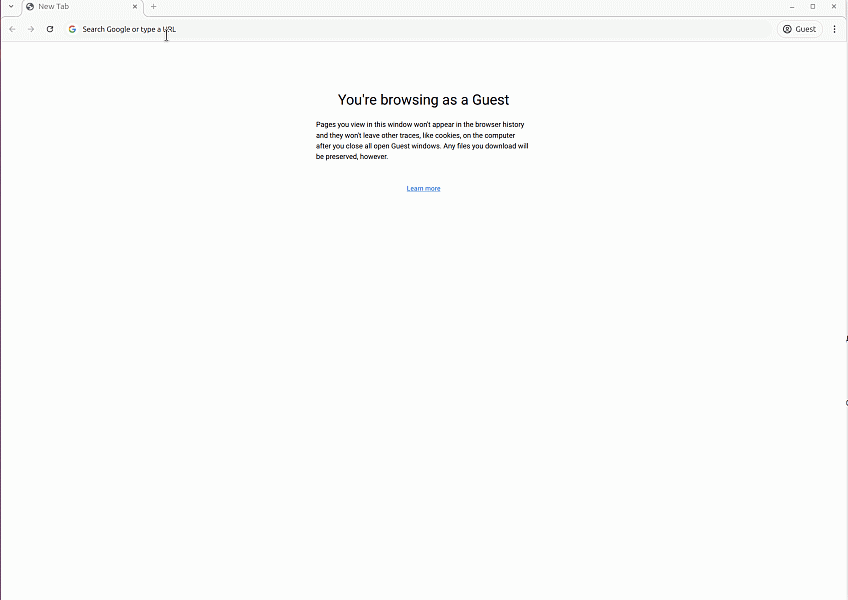Click the globe favicon on New Tab
848x600 pixels.
pyautogui.click(x=30, y=7)
